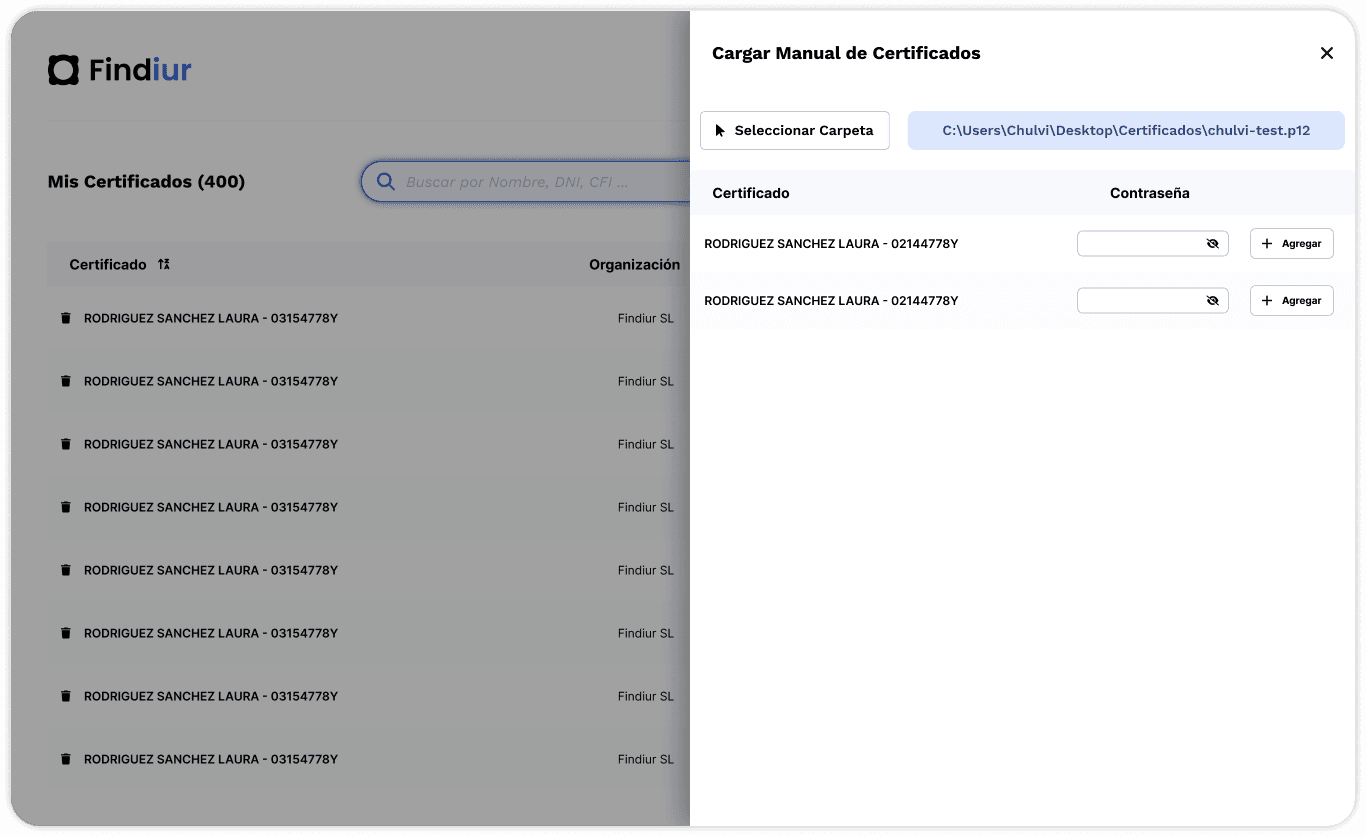Image resolution: width=1366 pixels, height=836 pixels.
Task: Click trash icon of the fifth certificate row
Action: coord(66,570)
